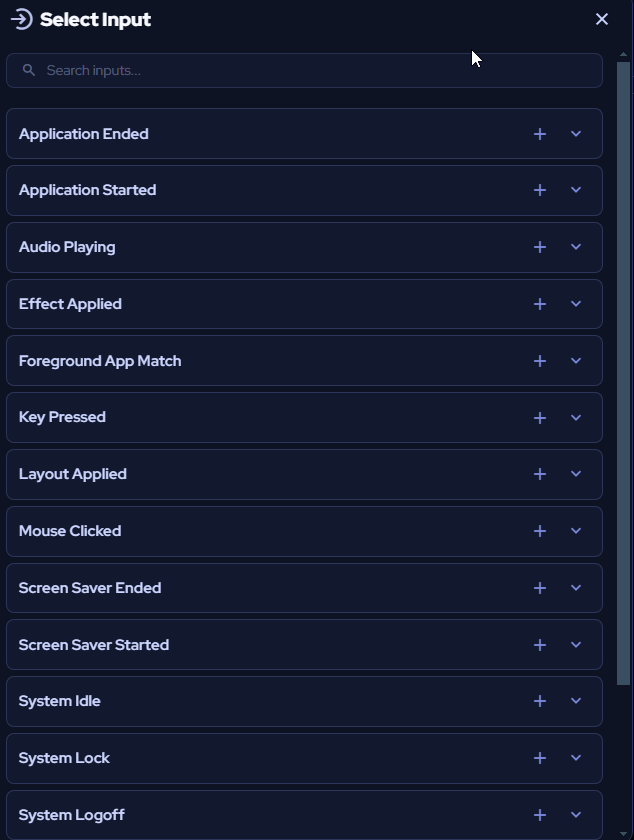The height and width of the screenshot is (840, 634).
Task: Add Foreground App Match input
Action: [x=540, y=361]
